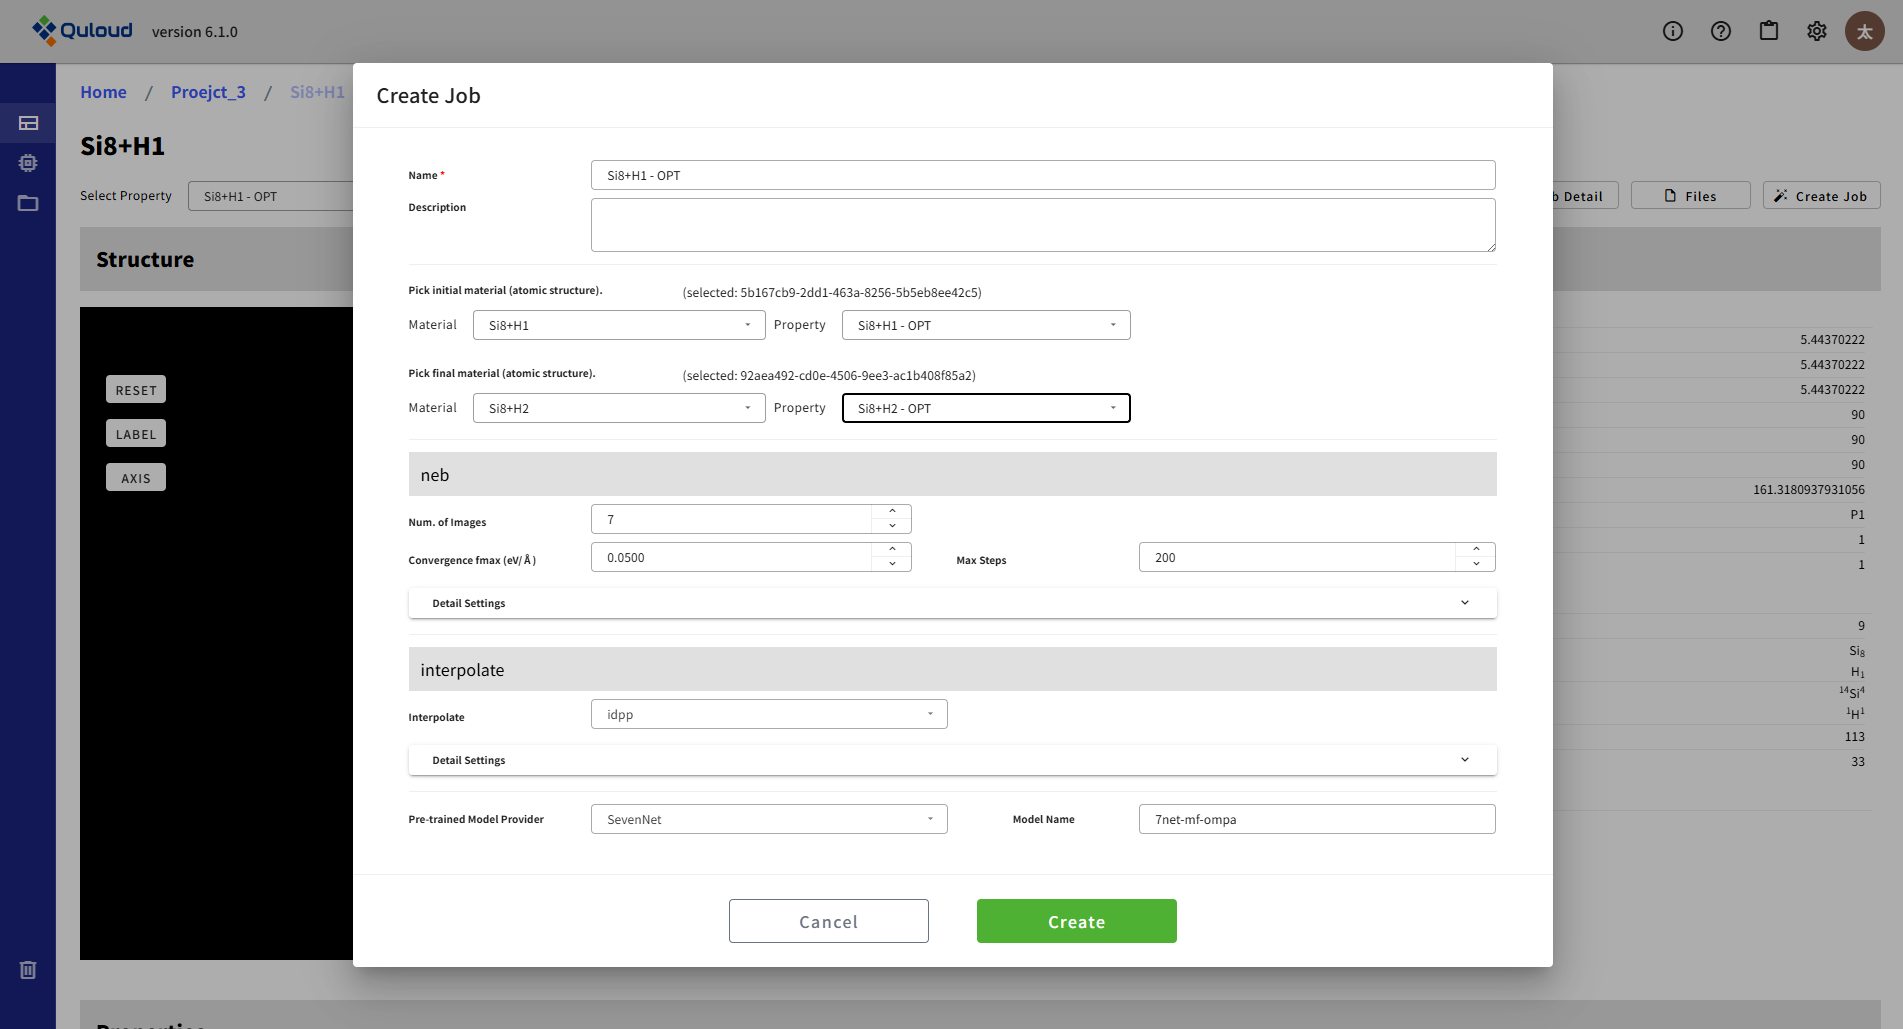Increment Convergence fmax value
This screenshot has width=1903, height=1029.
892,550
